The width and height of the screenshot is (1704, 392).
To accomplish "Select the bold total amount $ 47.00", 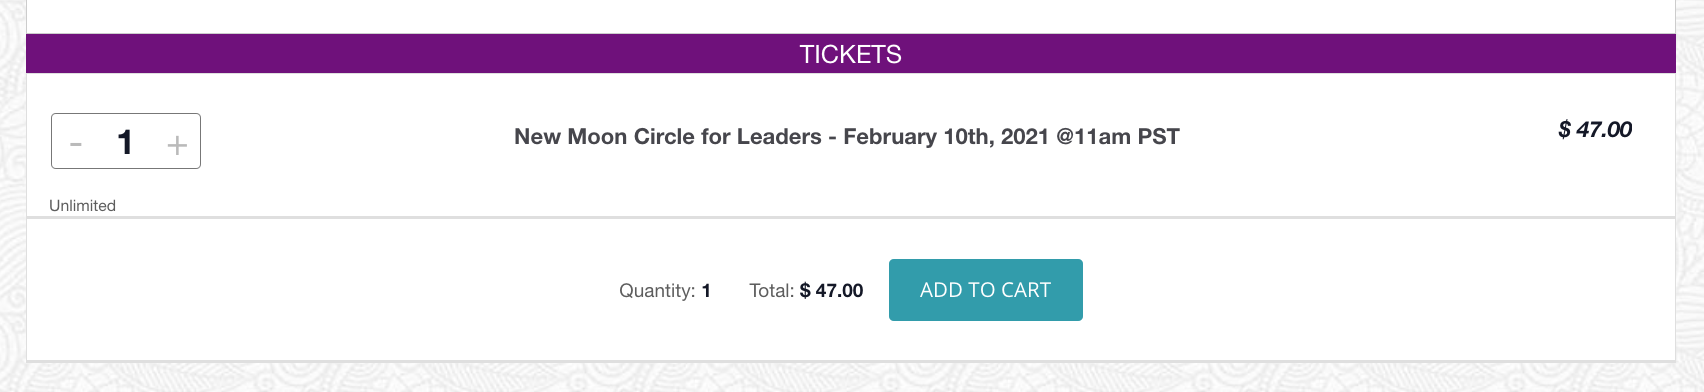I will 831,291.
